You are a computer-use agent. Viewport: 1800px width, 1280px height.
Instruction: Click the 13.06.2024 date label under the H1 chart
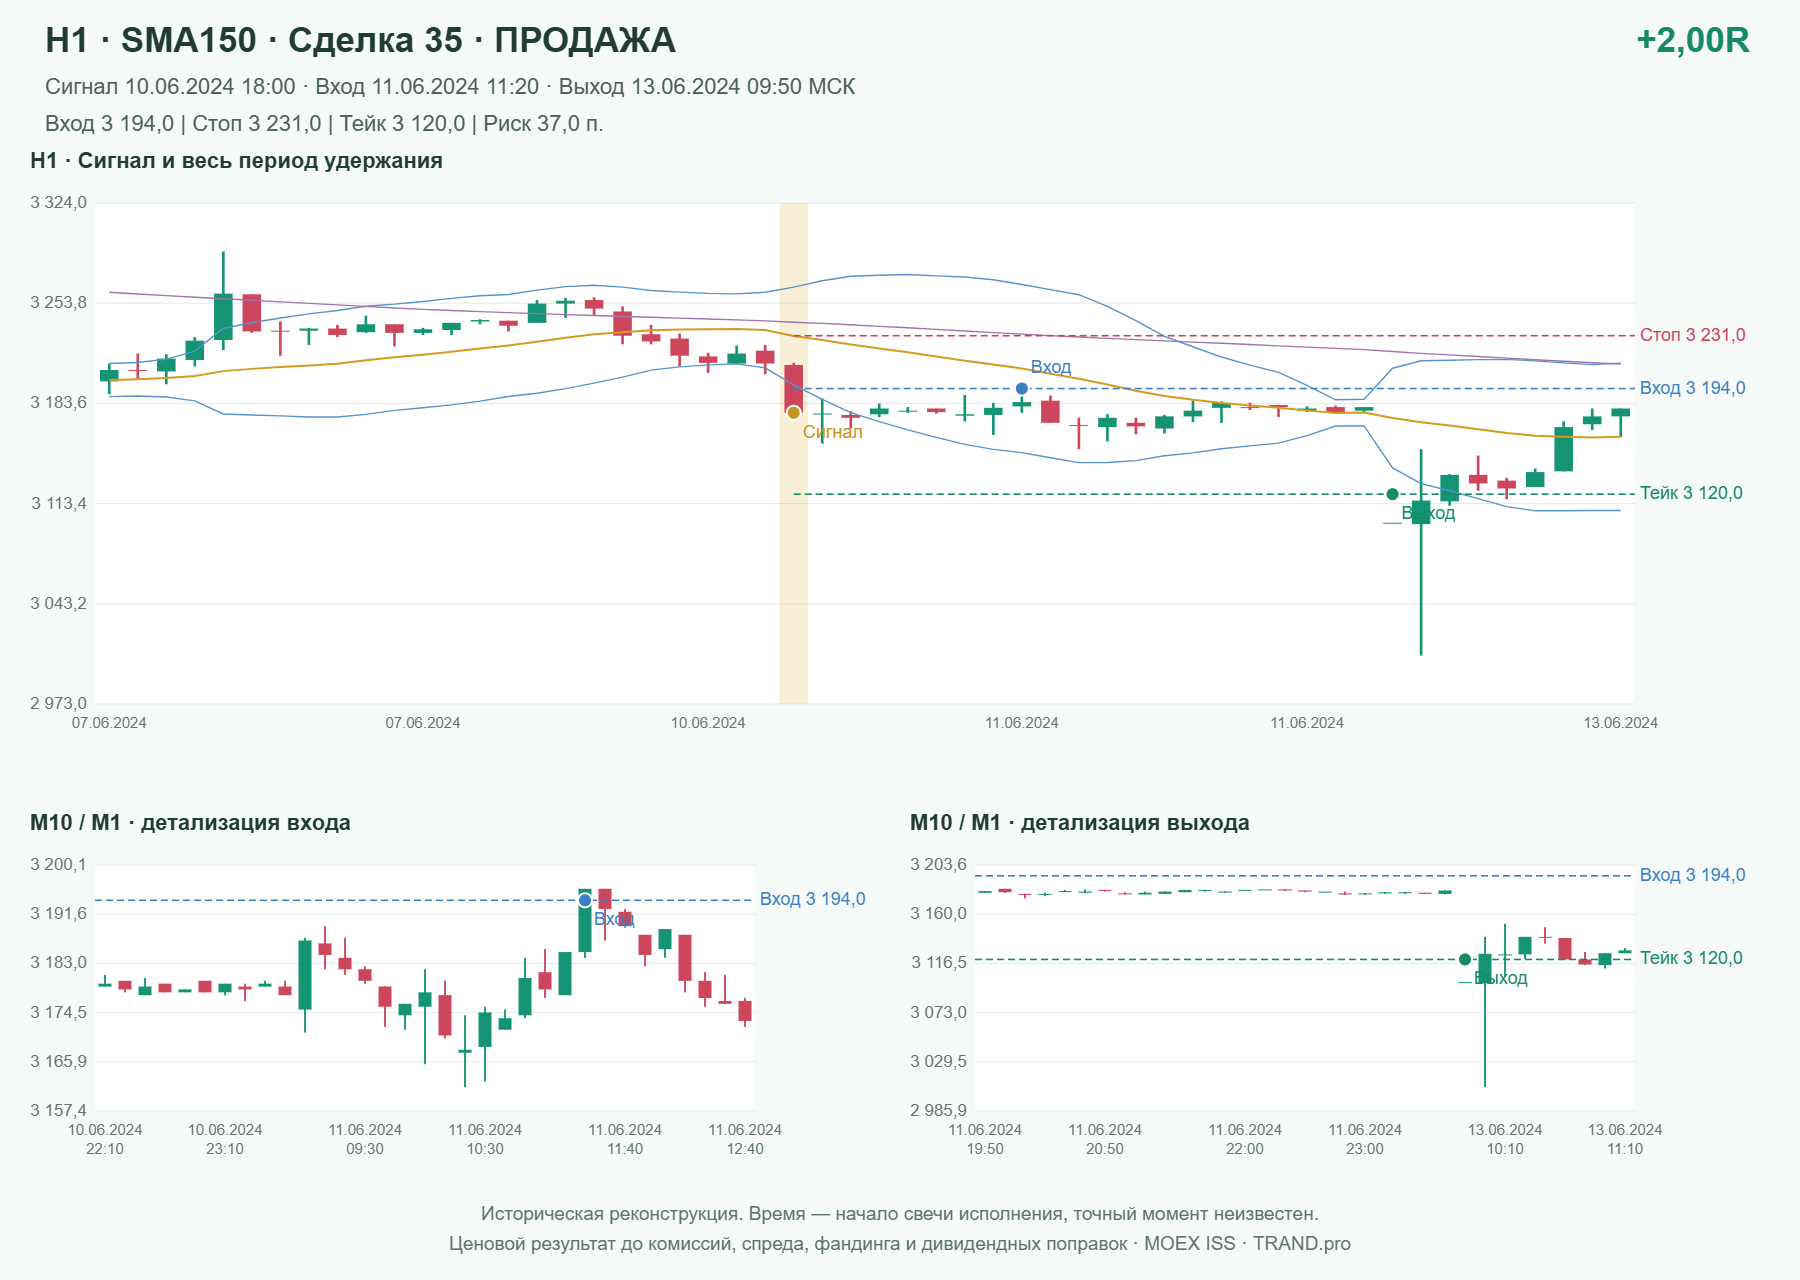(x=1620, y=723)
